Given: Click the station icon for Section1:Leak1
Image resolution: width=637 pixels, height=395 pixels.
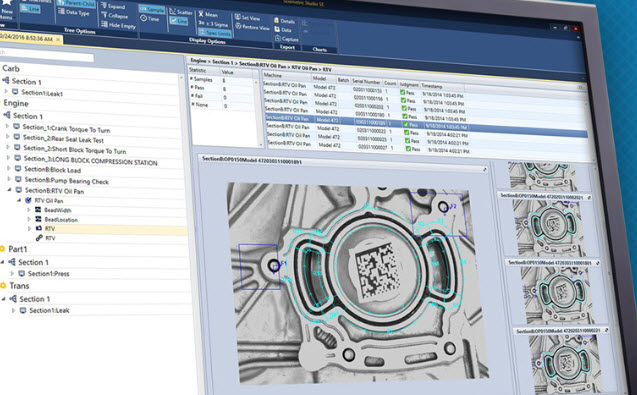Looking at the screenshot, I should tap(15, 92).
